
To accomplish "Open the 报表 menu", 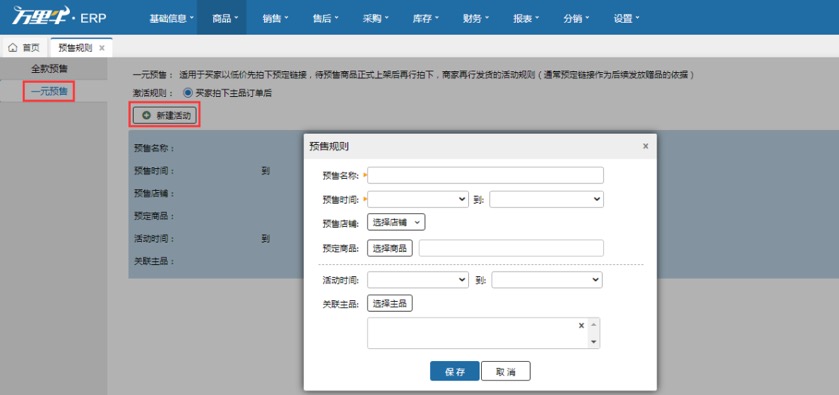I will [526, 18].
